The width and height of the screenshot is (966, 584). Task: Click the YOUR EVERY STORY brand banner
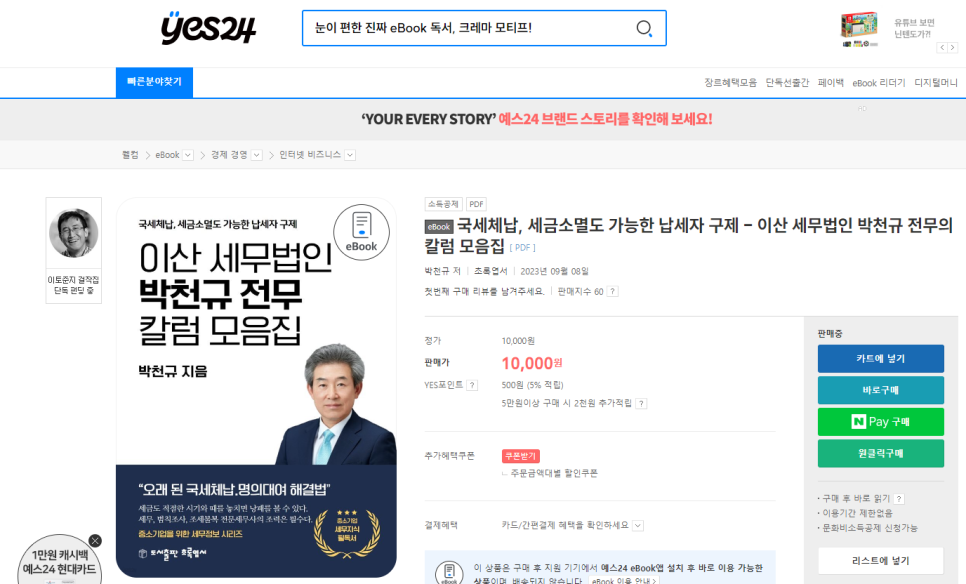point(537,119)
